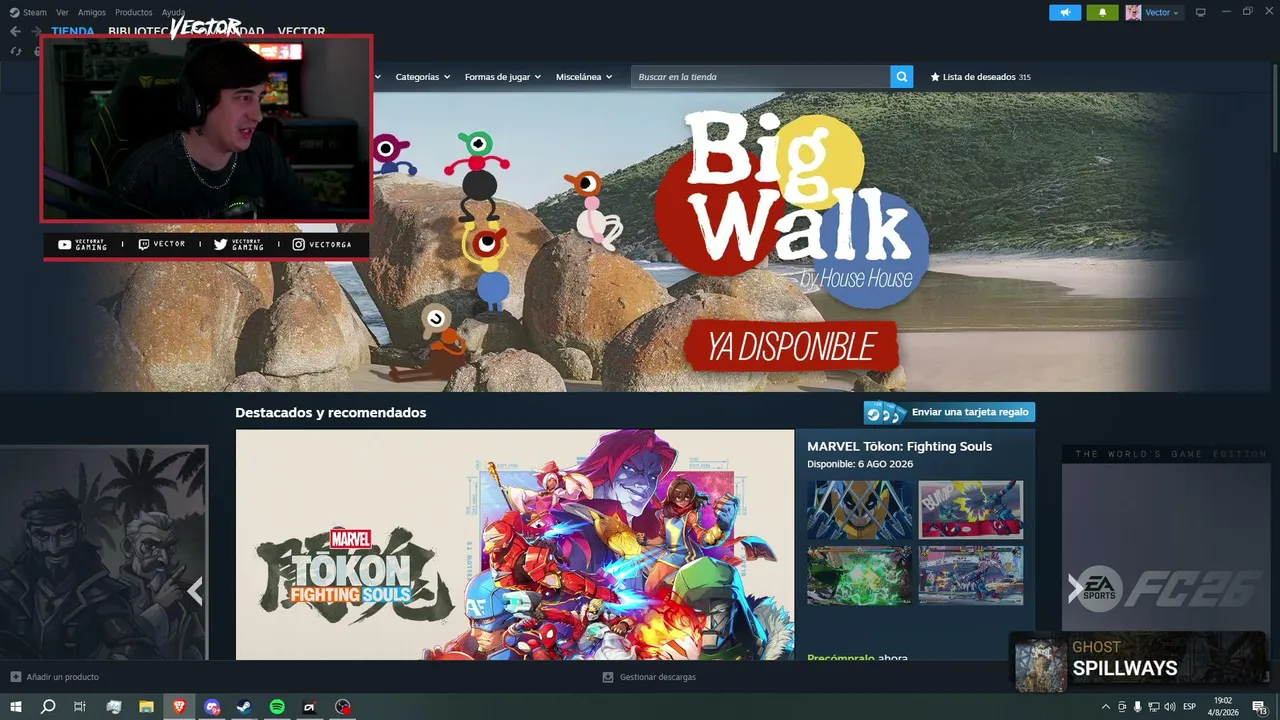Open File Explorer from the taskbar
Screen dimensions: 1280x720
tap(146, 707)
